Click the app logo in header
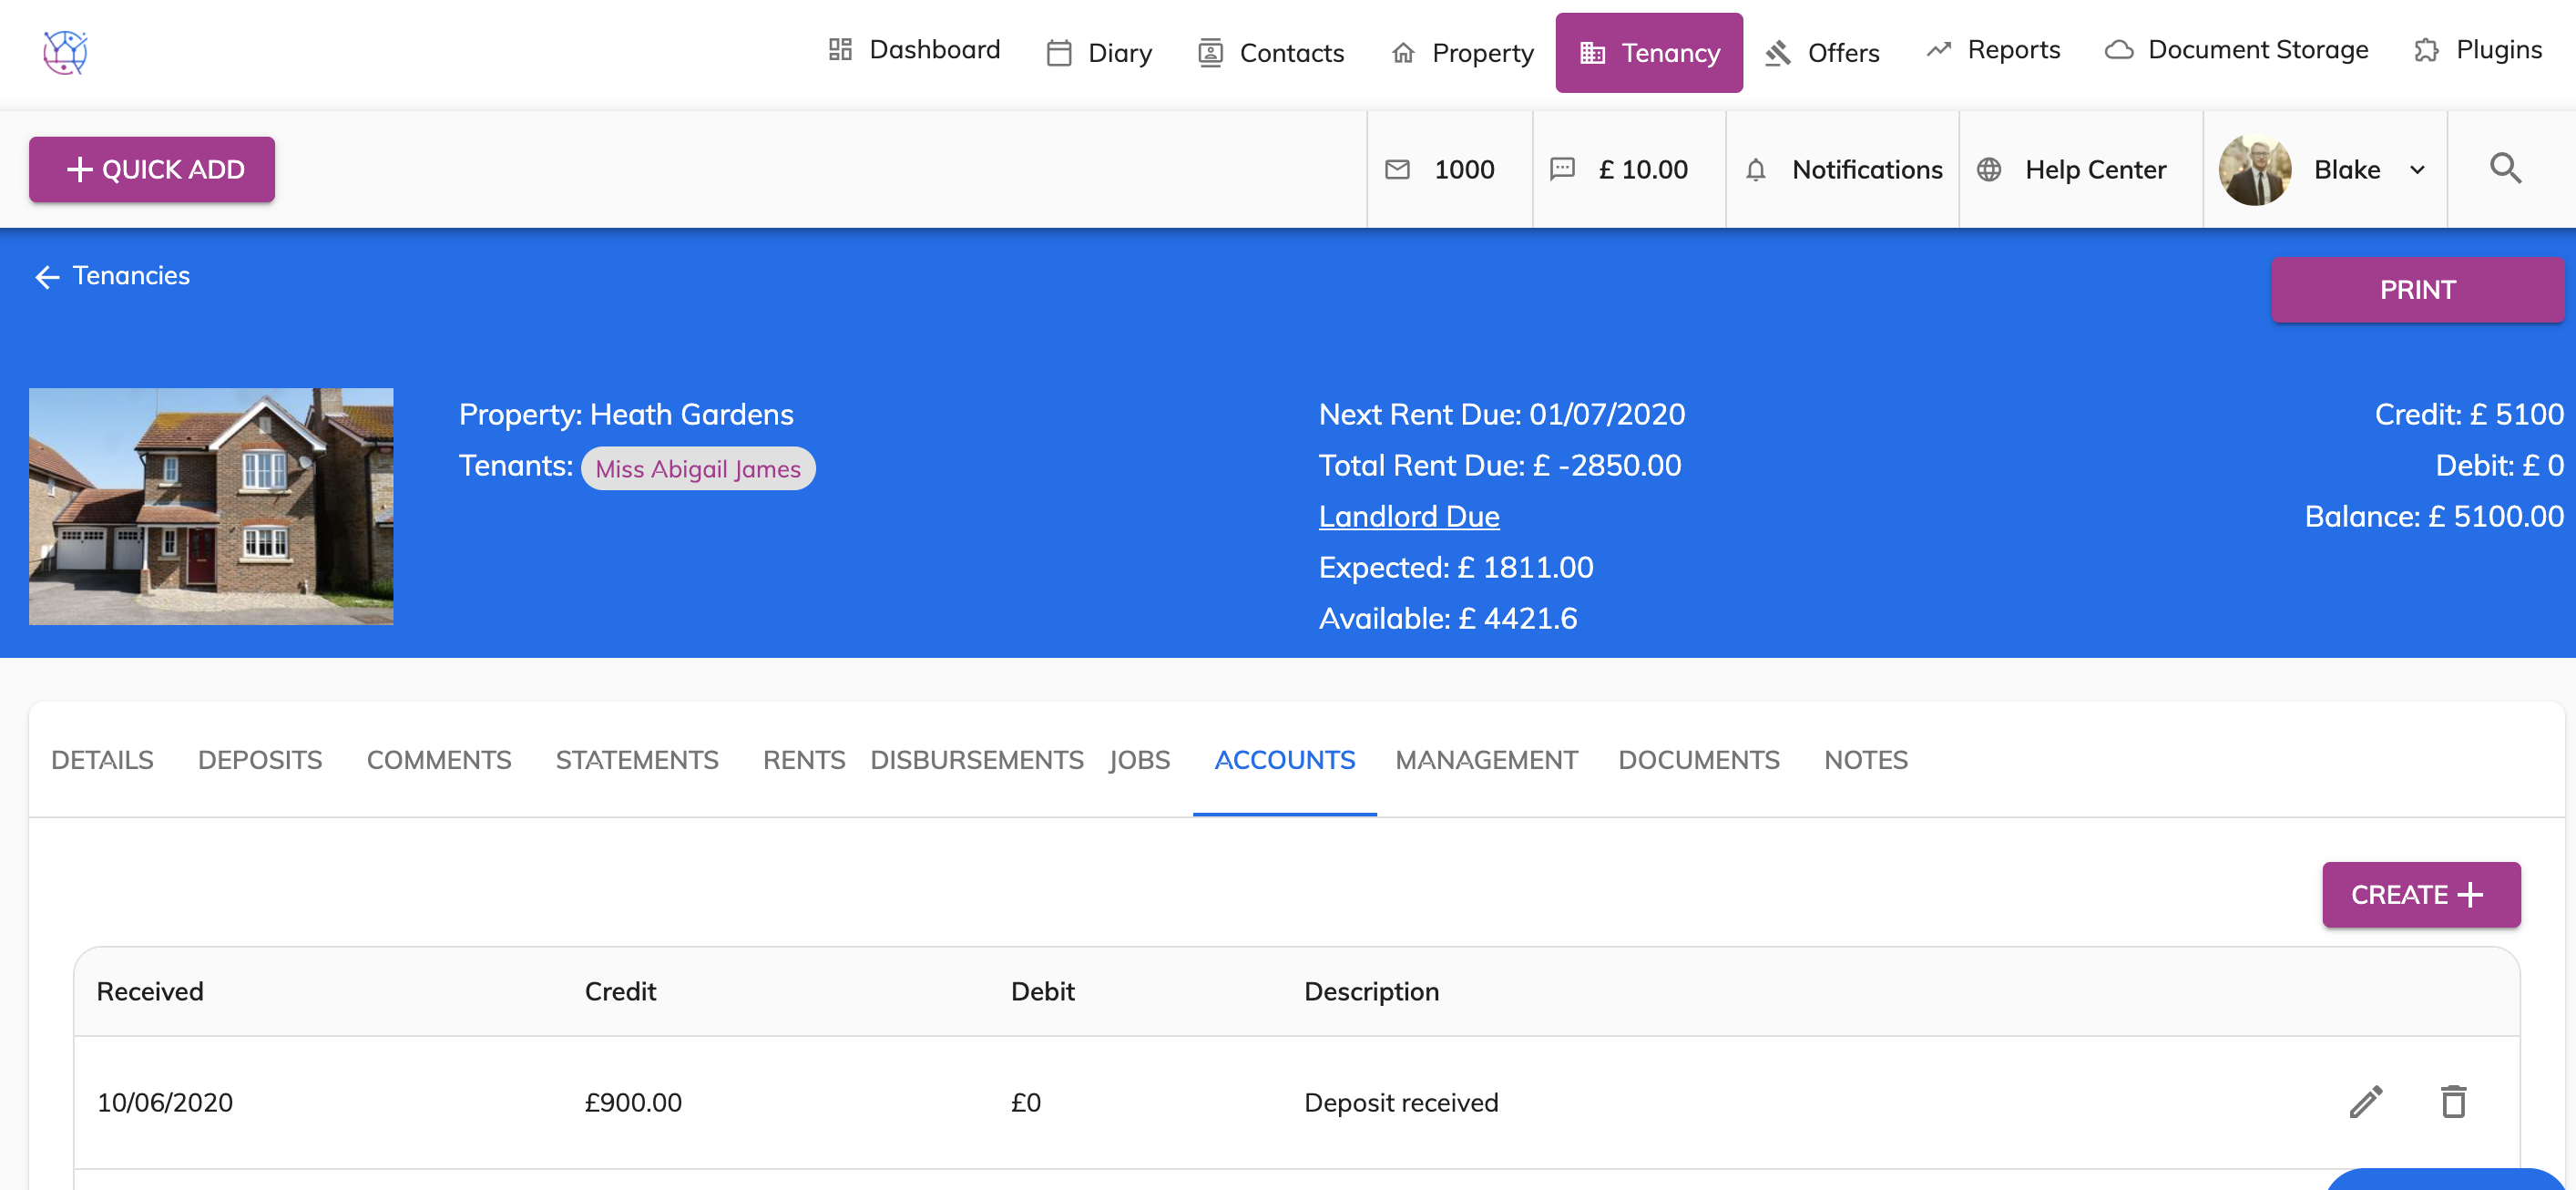 click(x=65, y=52)
